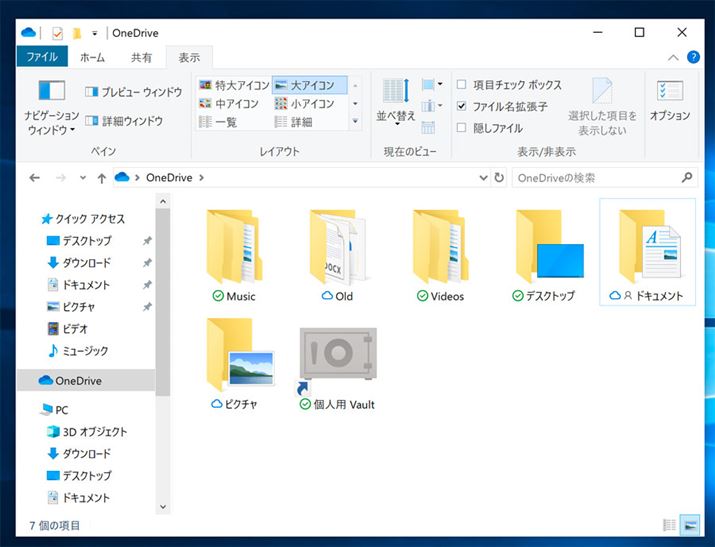This screenshot has width=715, height=547.
Task: Open the ファイル tab
Action: point(42,57)
